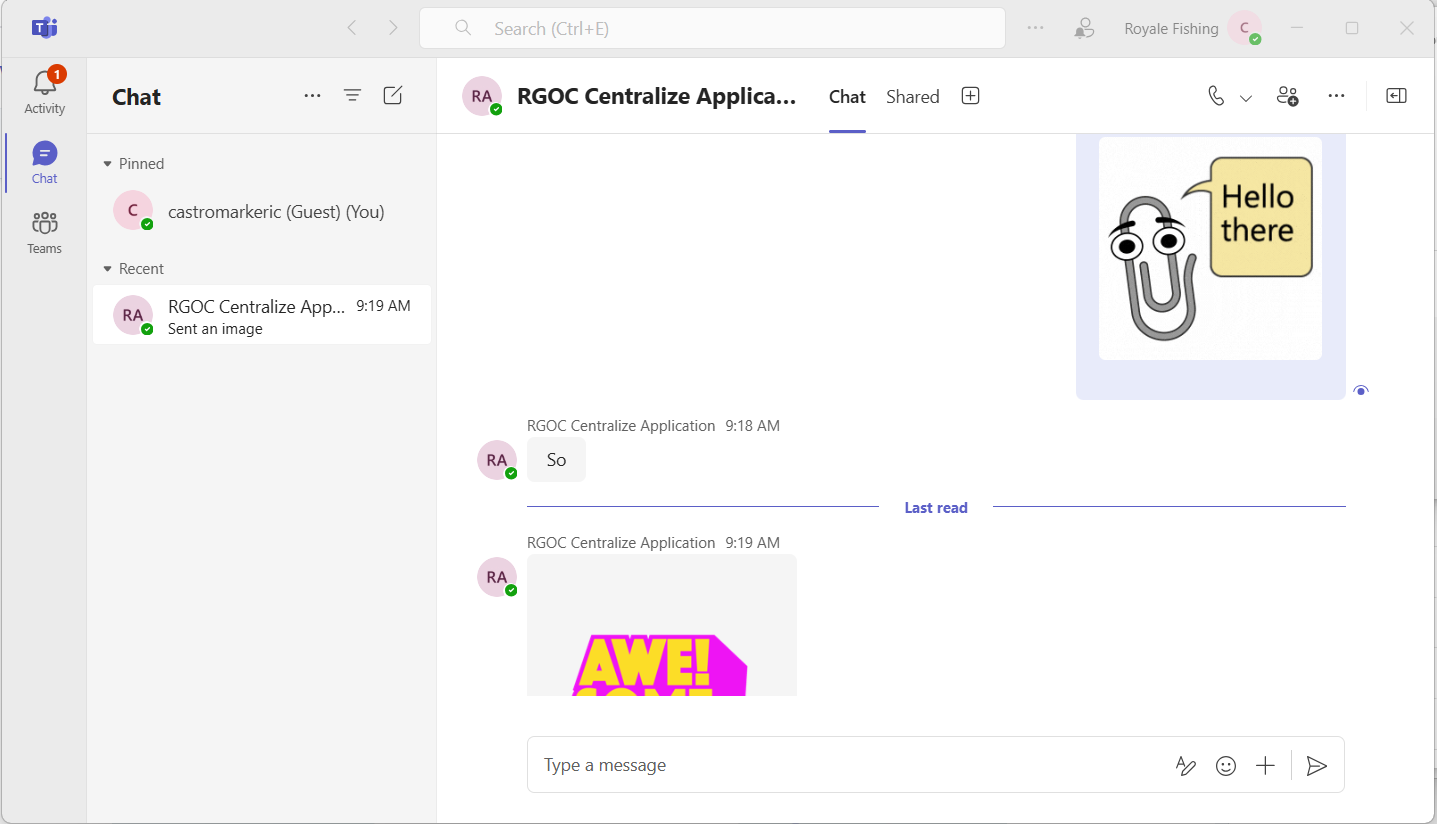
Task: Open chat in new window icon
Action: 1396,96
